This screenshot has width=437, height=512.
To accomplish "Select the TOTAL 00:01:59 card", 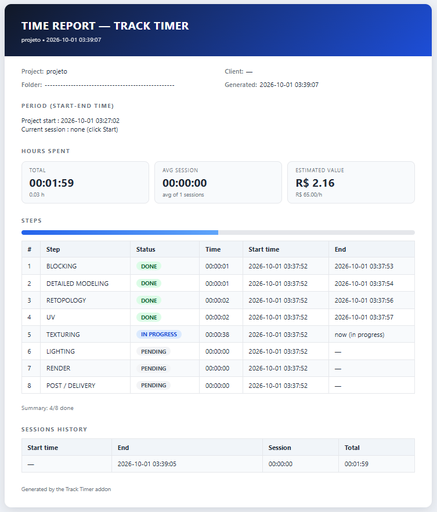I will tap(85, 182).
